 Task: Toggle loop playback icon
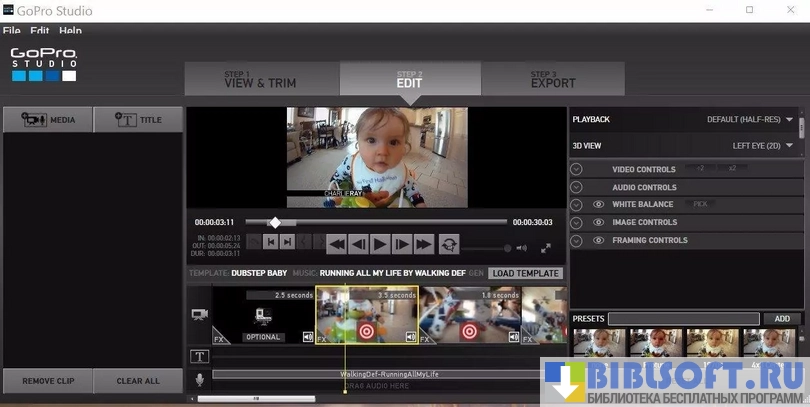pos(449,243)
